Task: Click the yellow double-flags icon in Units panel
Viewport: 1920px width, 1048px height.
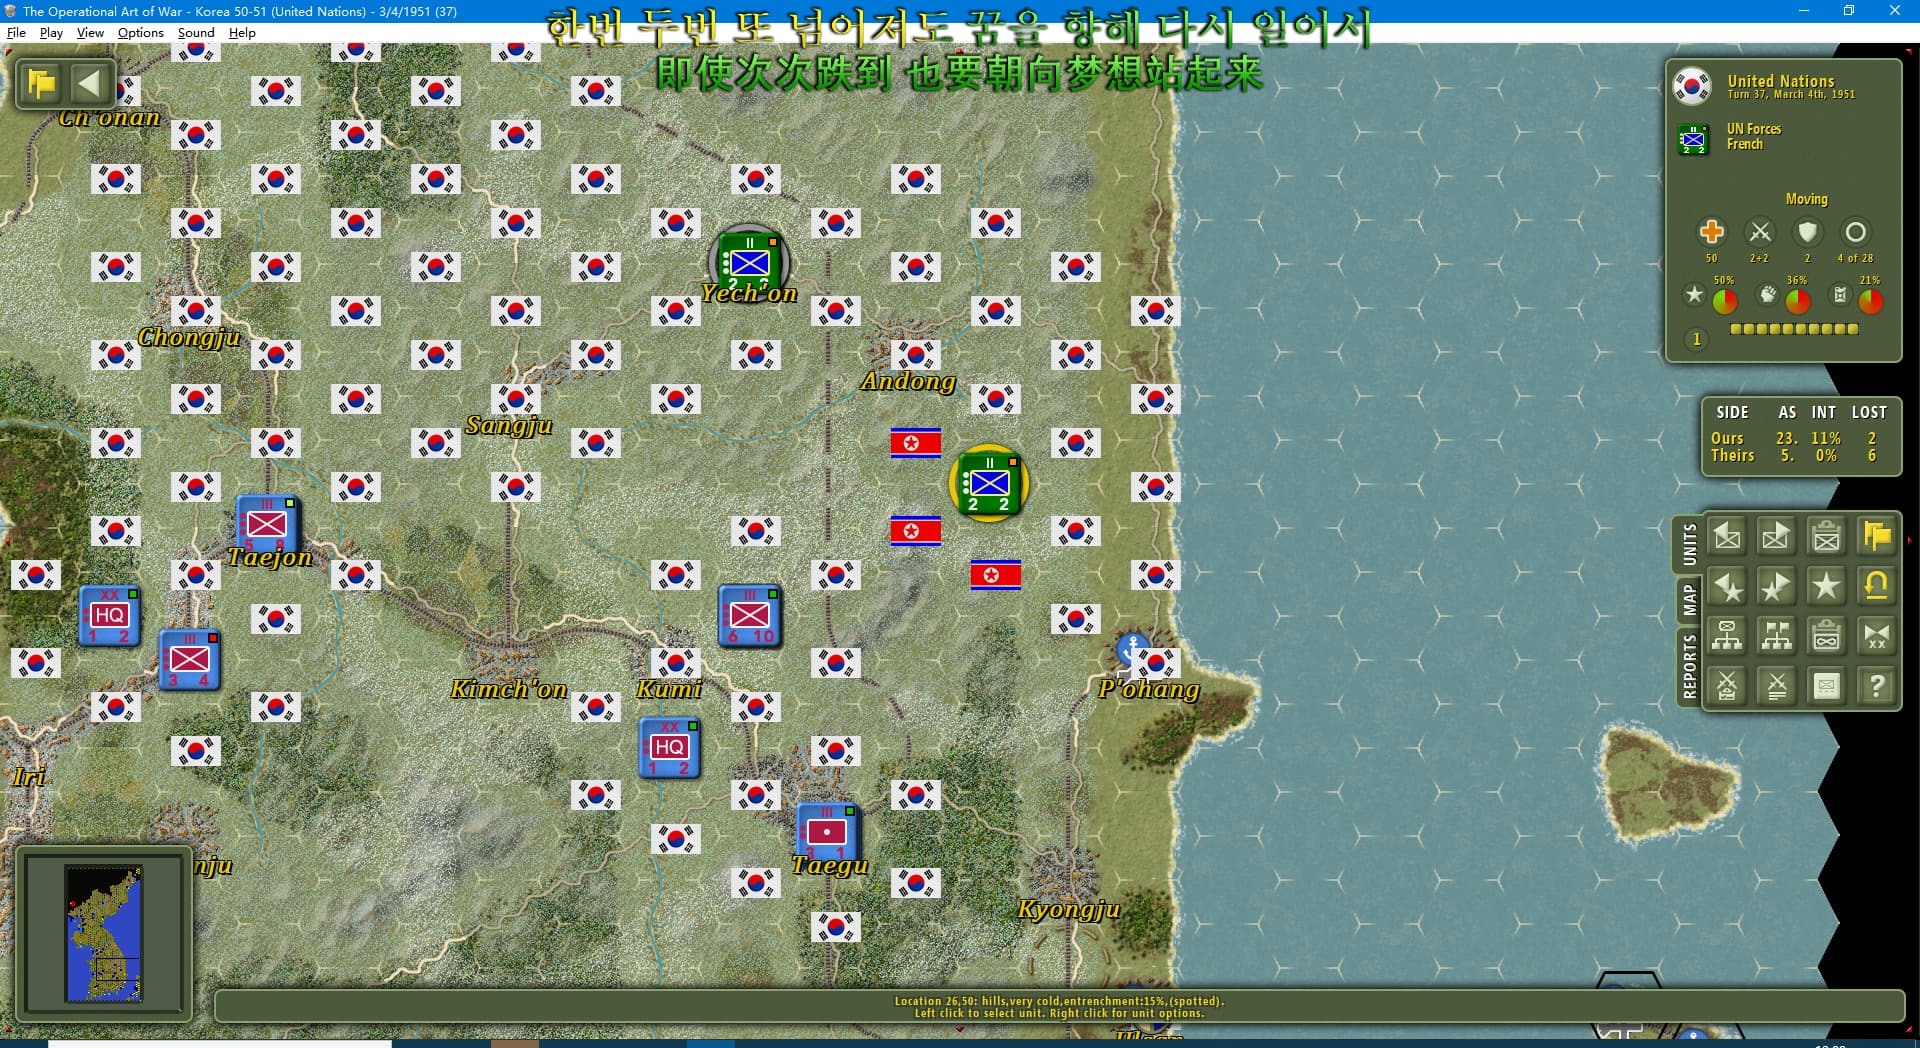Action: [x=1877, y=537]
